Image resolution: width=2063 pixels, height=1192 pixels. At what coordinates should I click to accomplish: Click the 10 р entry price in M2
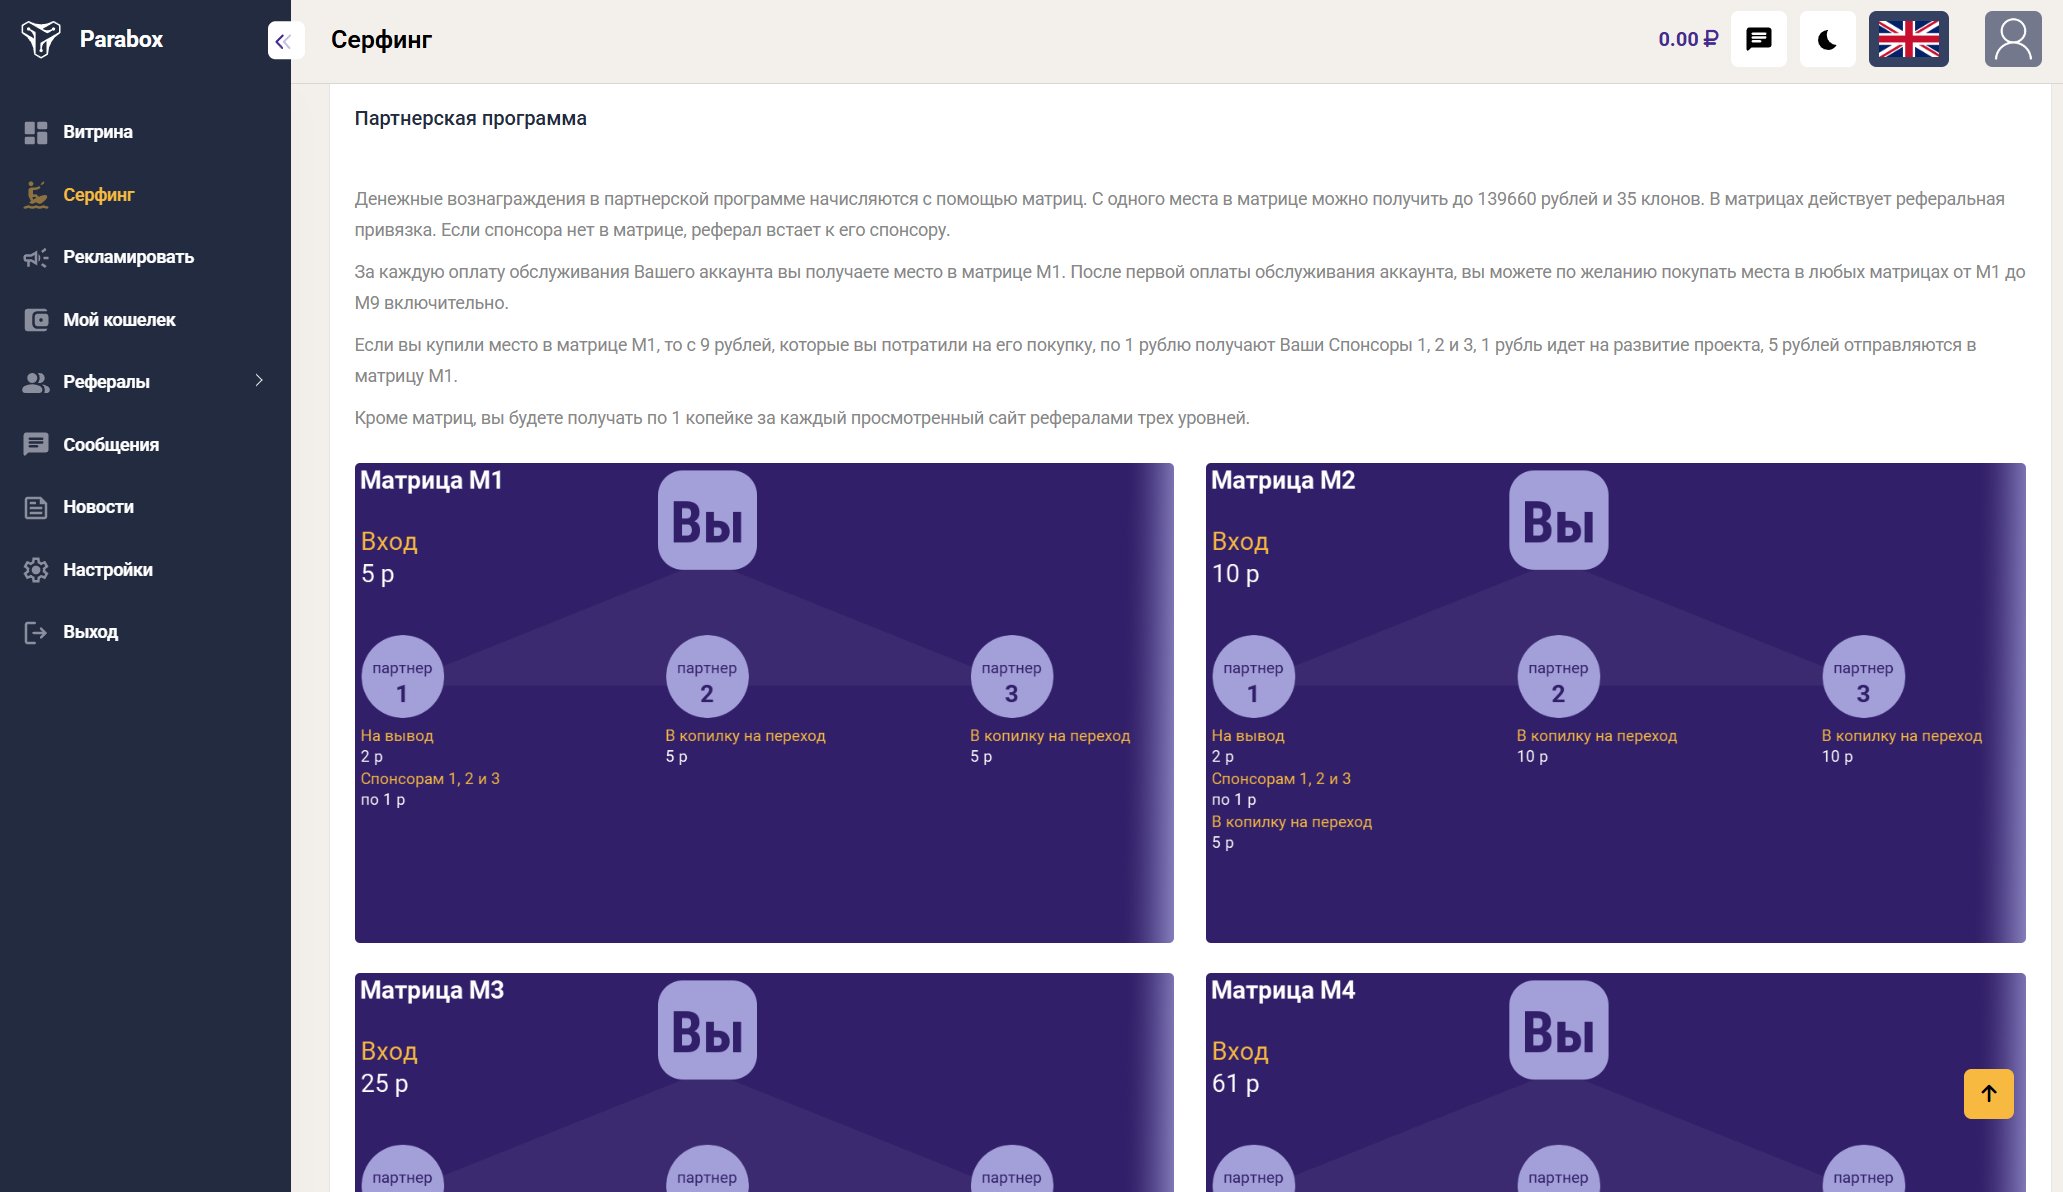click(x=1236, y=574)
